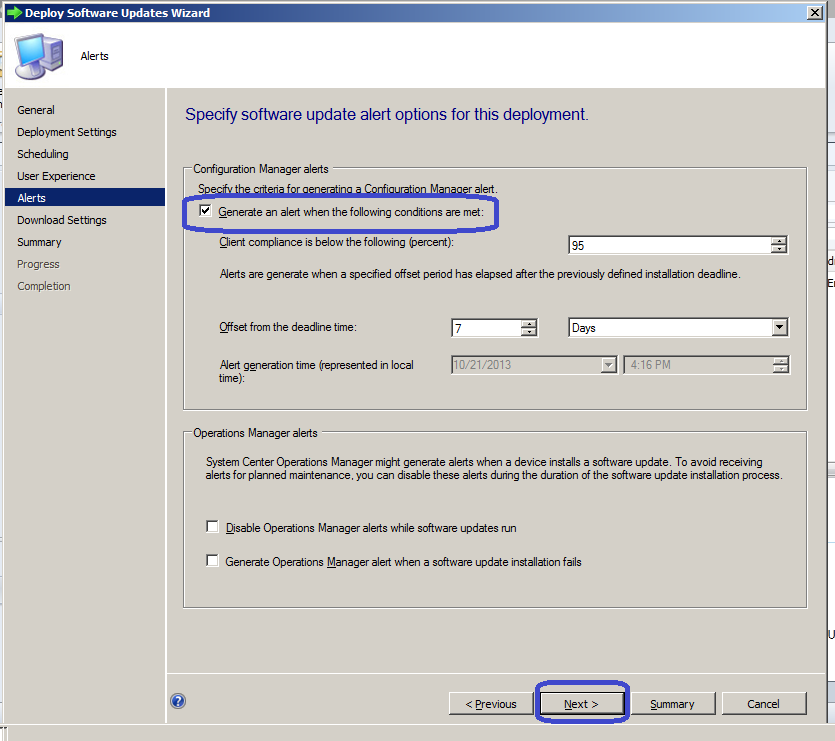Click Completion step in sidebar
835x741 pixels.
pos(44,286)
